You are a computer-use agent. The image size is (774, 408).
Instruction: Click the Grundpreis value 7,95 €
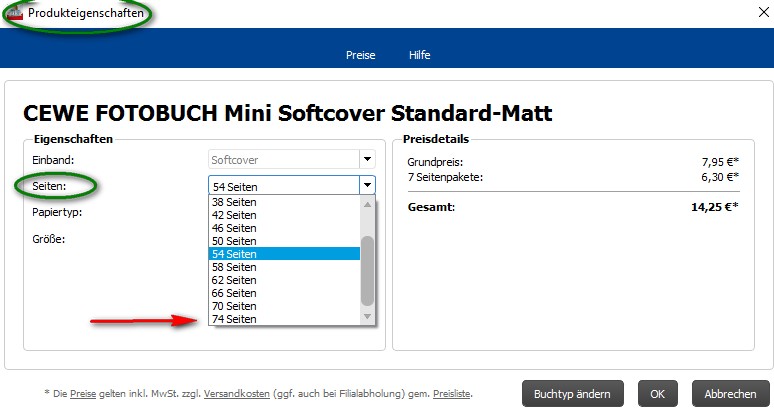point(720,162)
